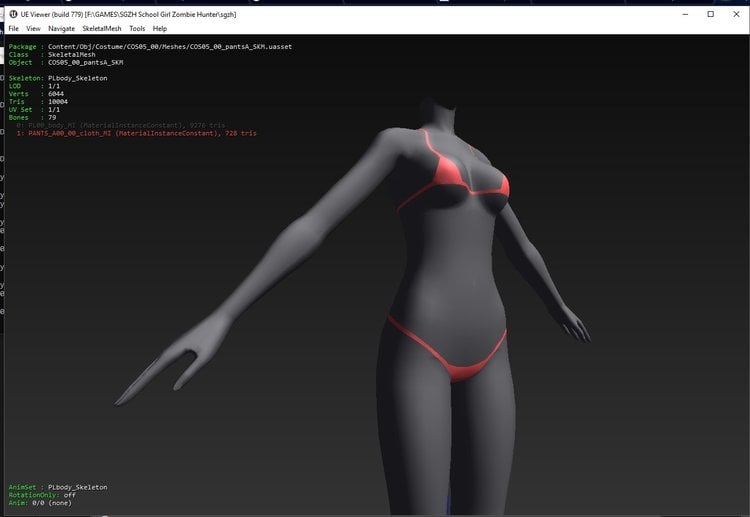Open the SkeletalMesh menu
The height and width of the screenshot is (517, 750).
pos(102,29)
